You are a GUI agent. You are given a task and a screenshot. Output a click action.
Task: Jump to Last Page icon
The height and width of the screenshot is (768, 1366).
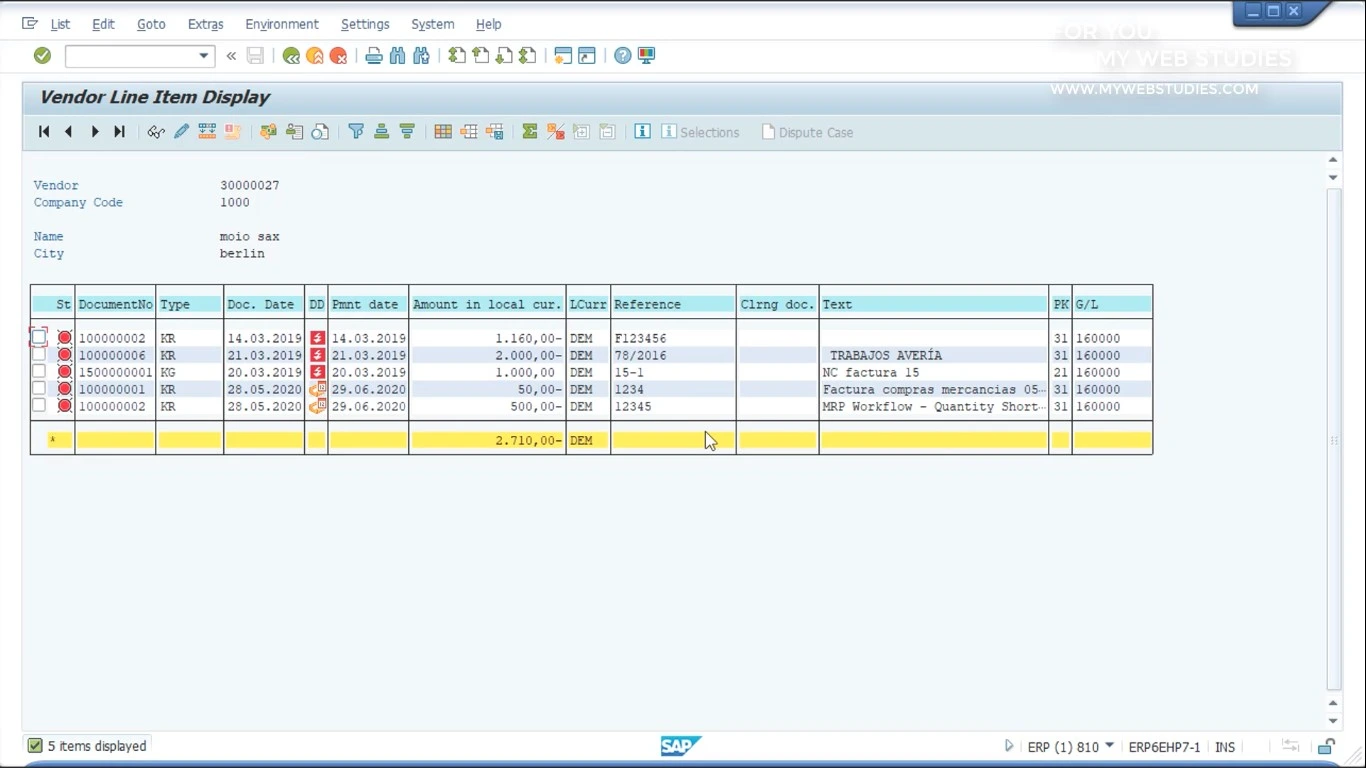pos(528,56)
